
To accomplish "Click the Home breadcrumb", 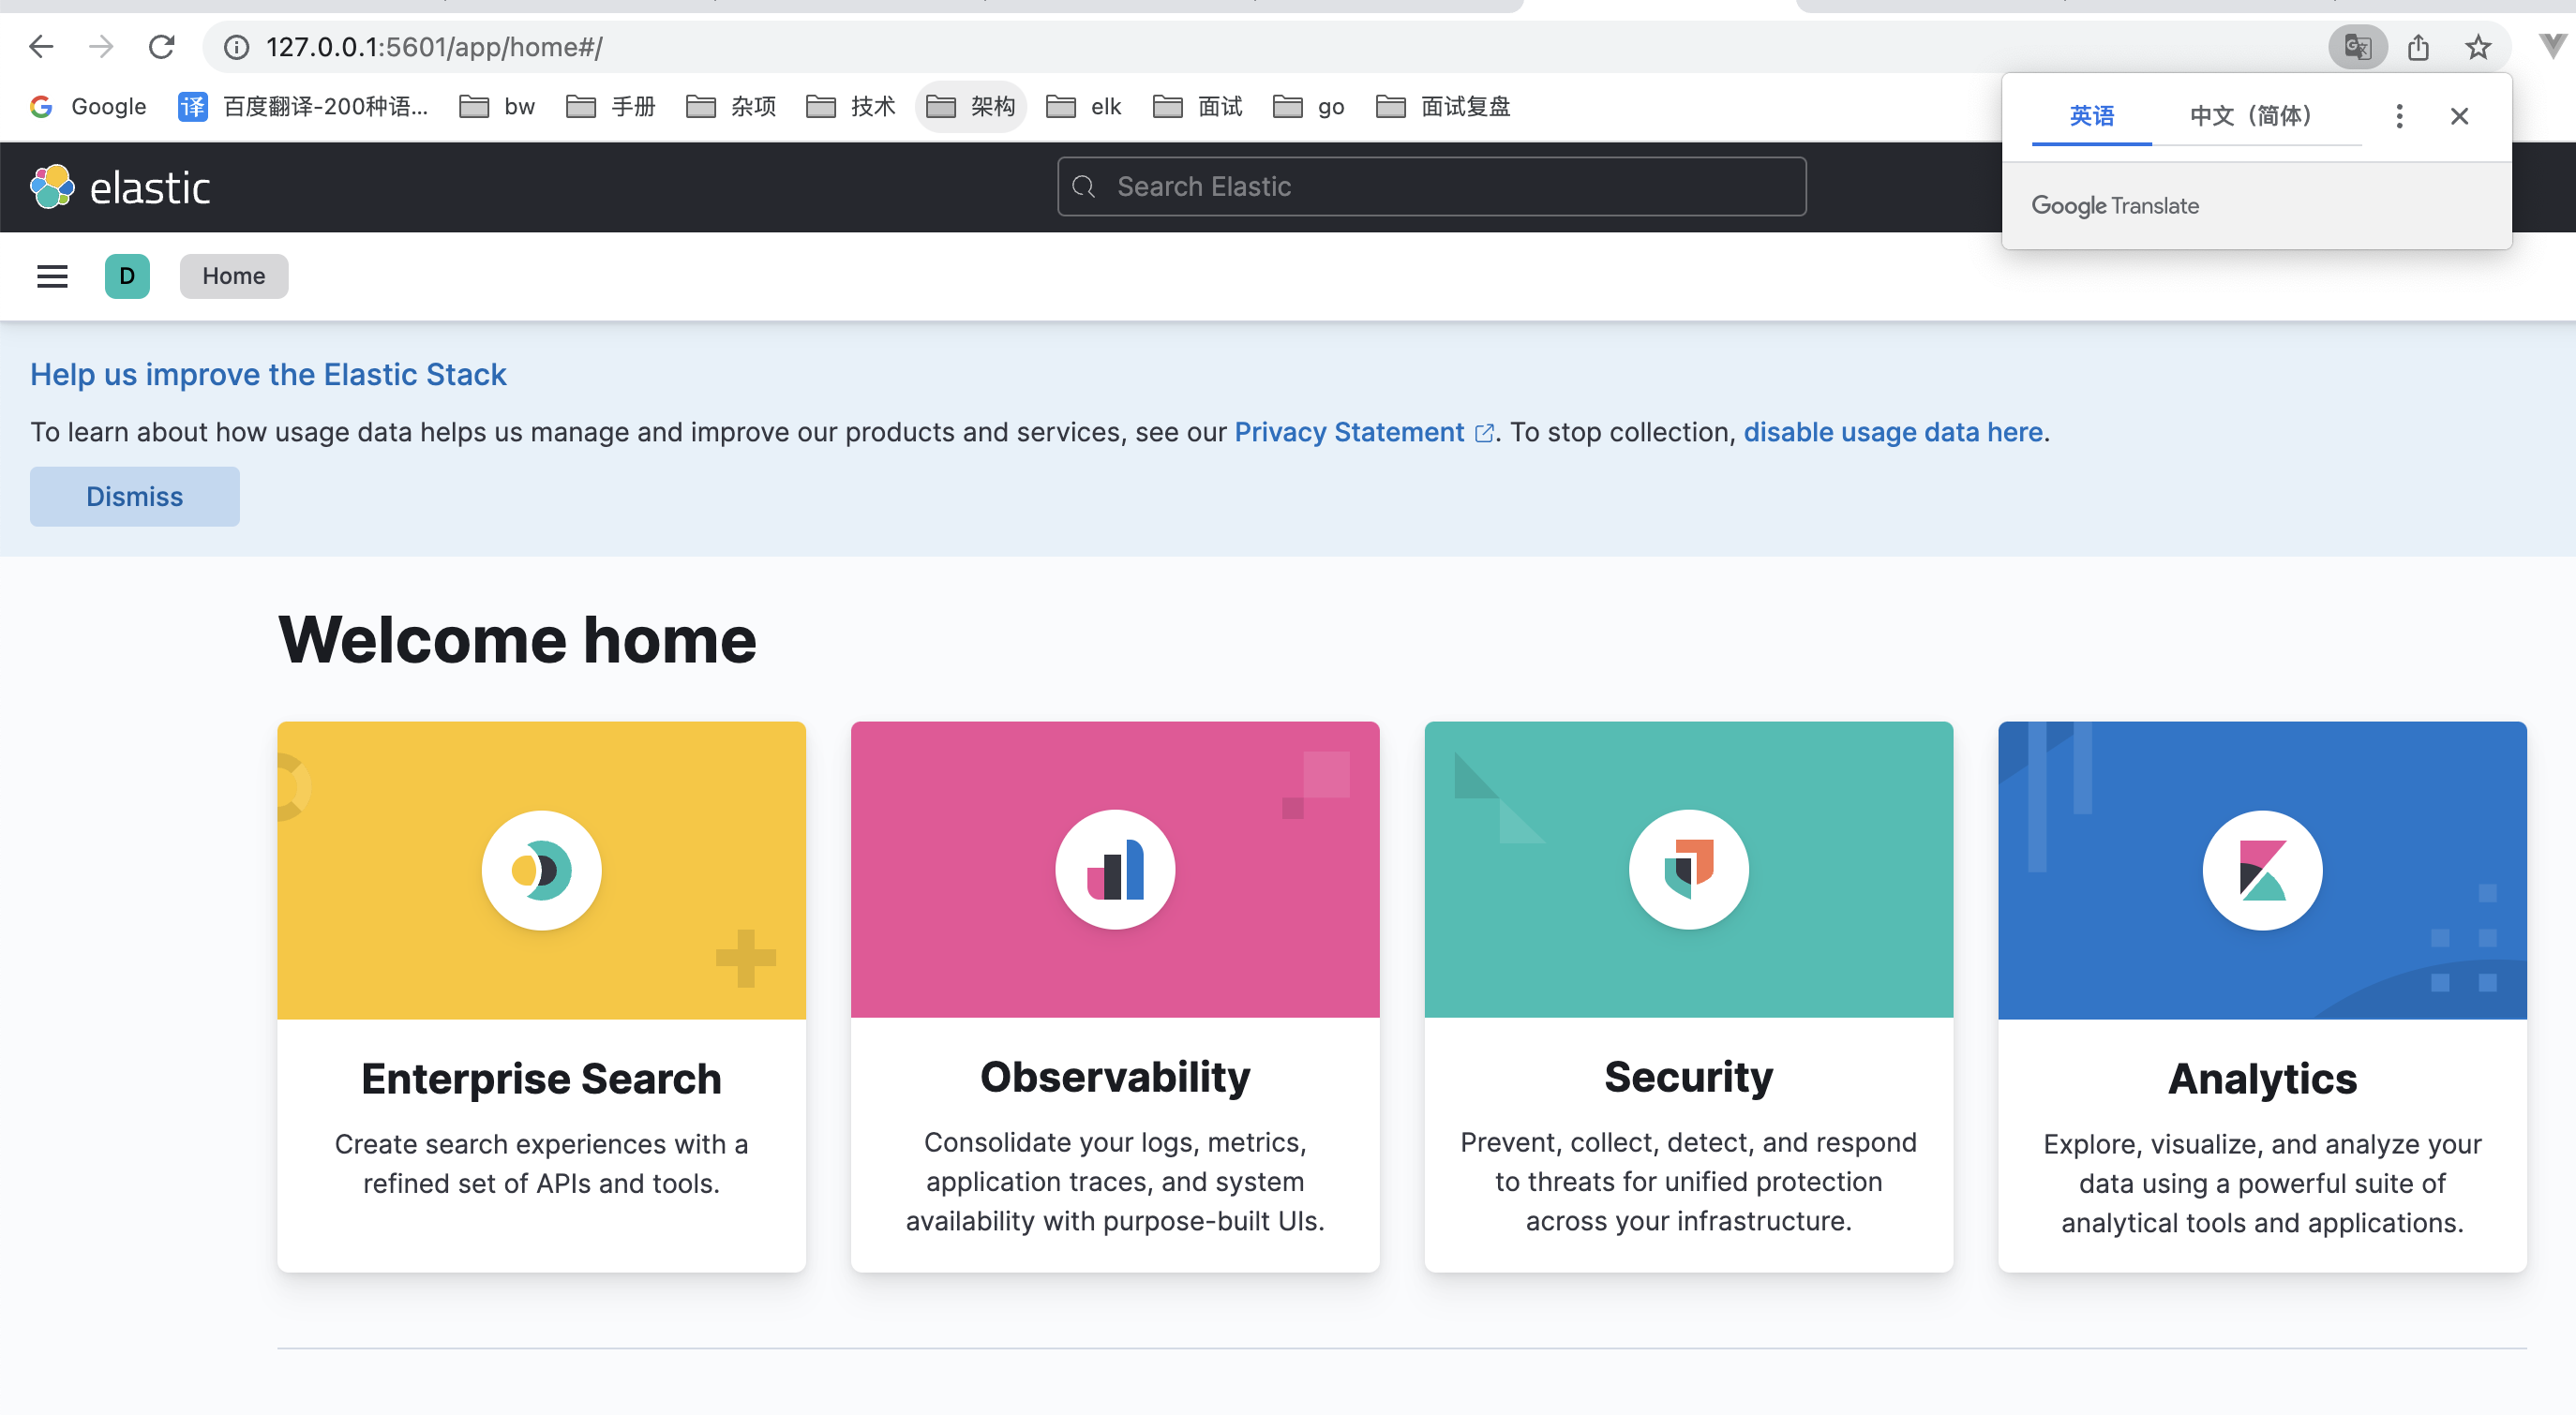I will click(234, 276).
